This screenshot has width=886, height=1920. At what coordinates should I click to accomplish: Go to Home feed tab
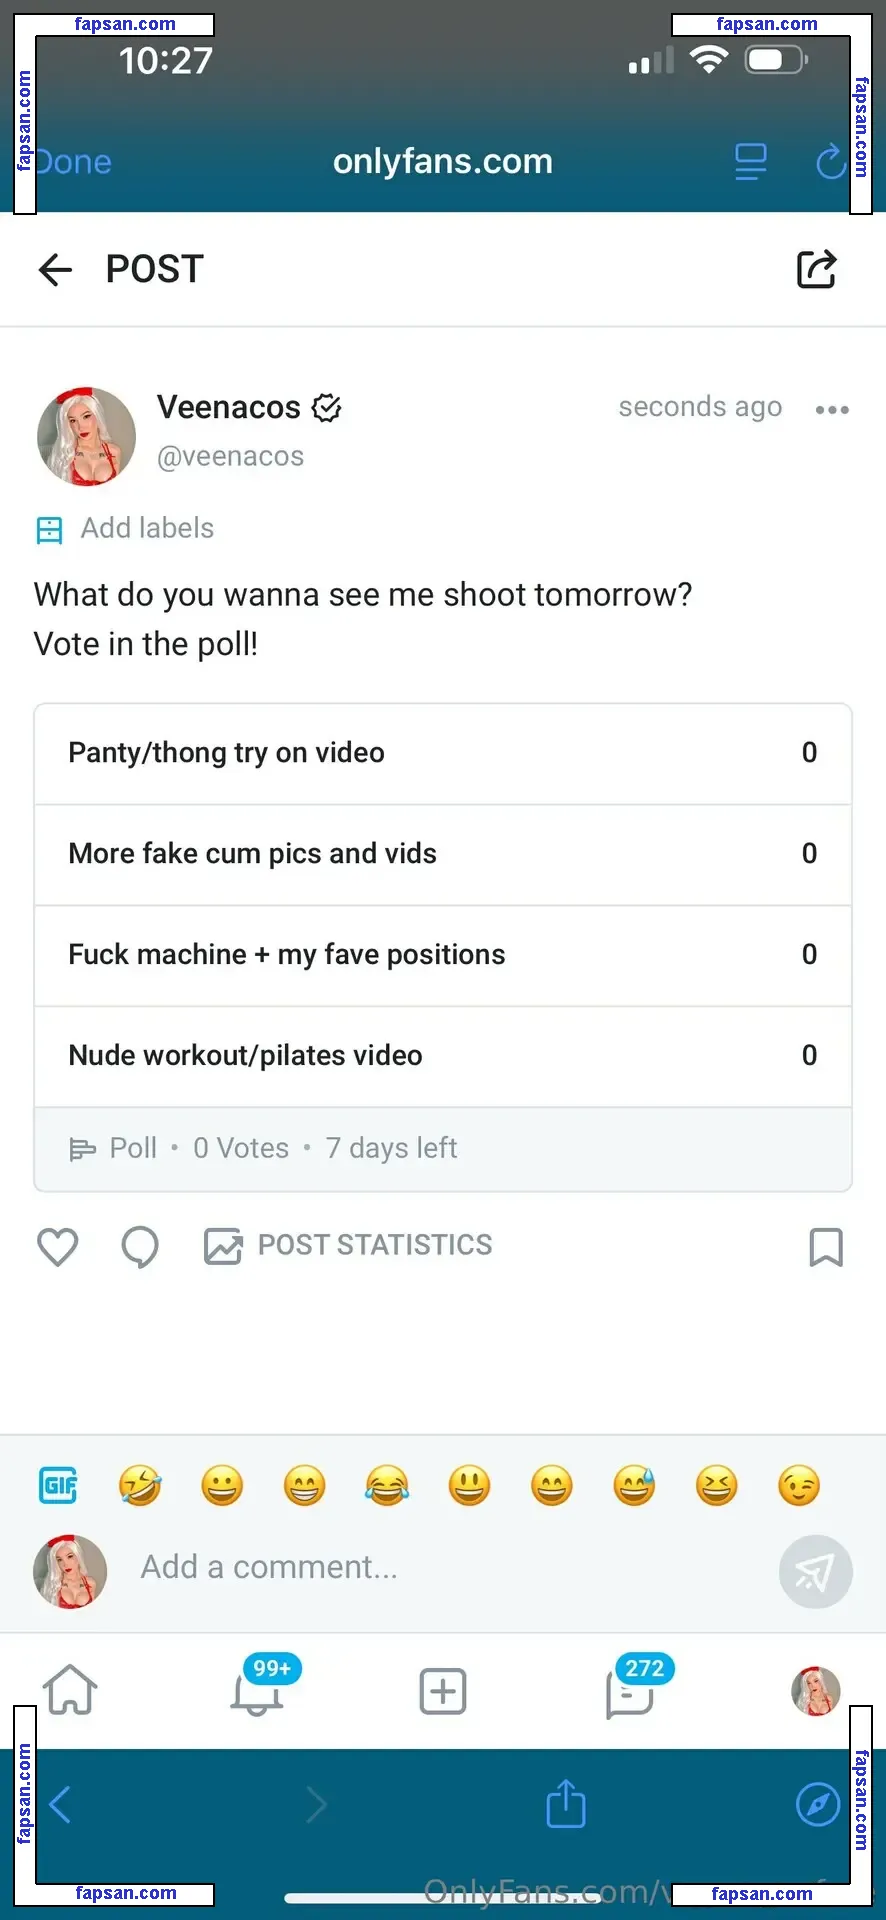(x=70, y=1691)
